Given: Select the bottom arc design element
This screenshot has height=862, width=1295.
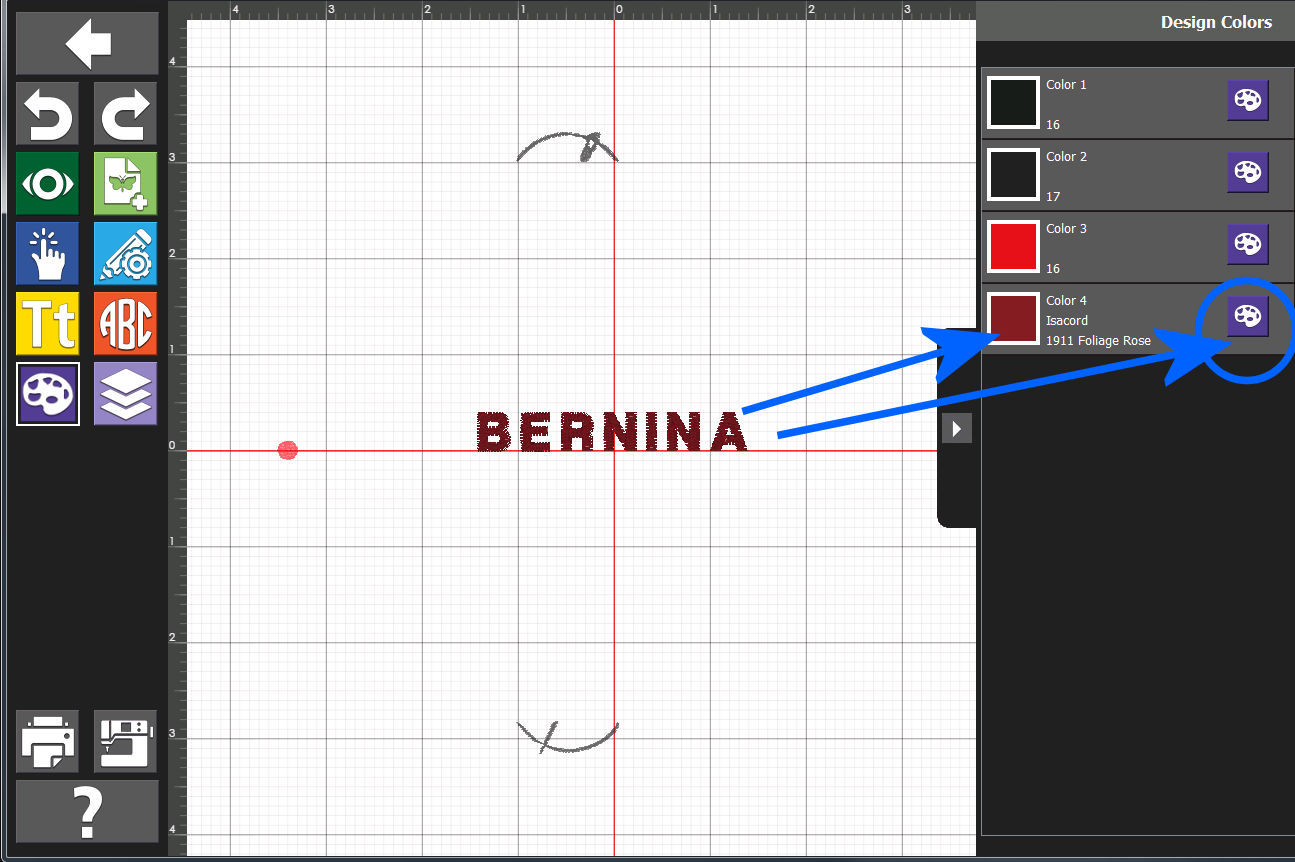Looking at the screenshot, I should coord(567,736).
